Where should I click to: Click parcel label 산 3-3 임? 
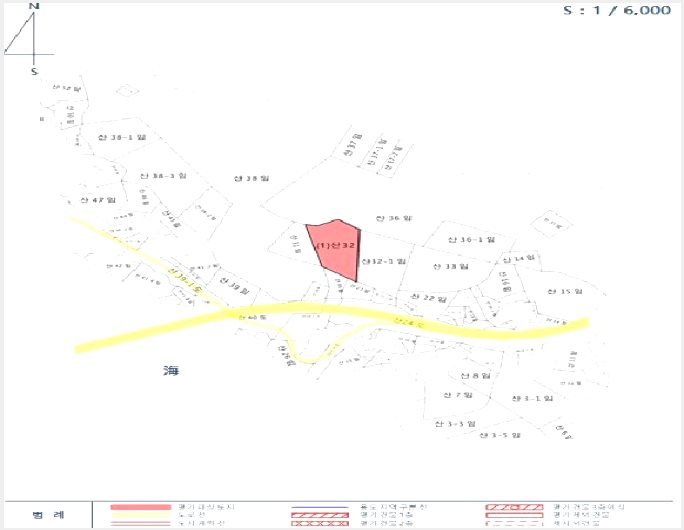pos(455,424)
